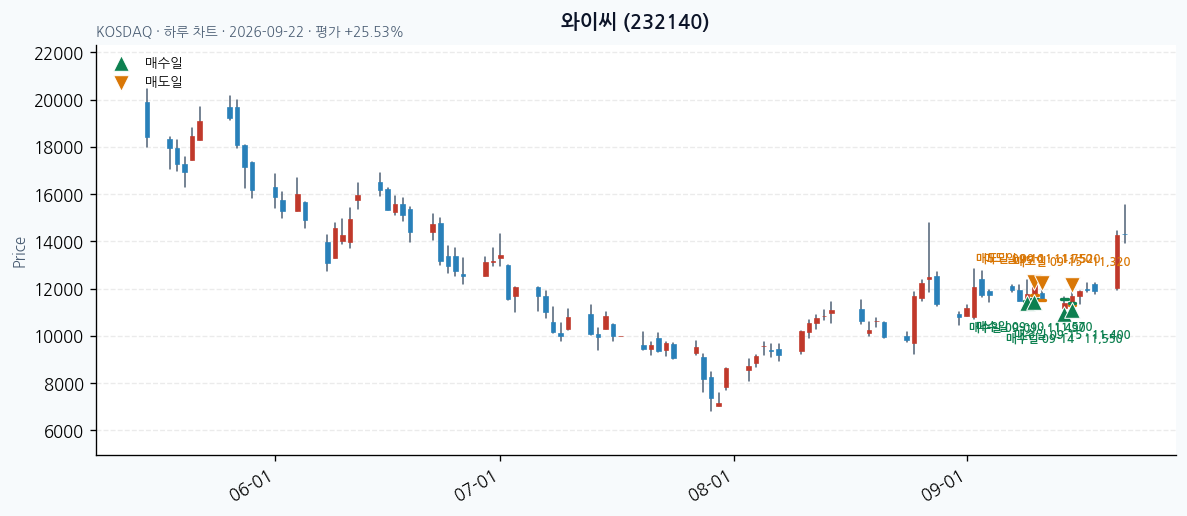Click the 6000 y-axis tick label
1187x516 pixels.
(63, 431)
